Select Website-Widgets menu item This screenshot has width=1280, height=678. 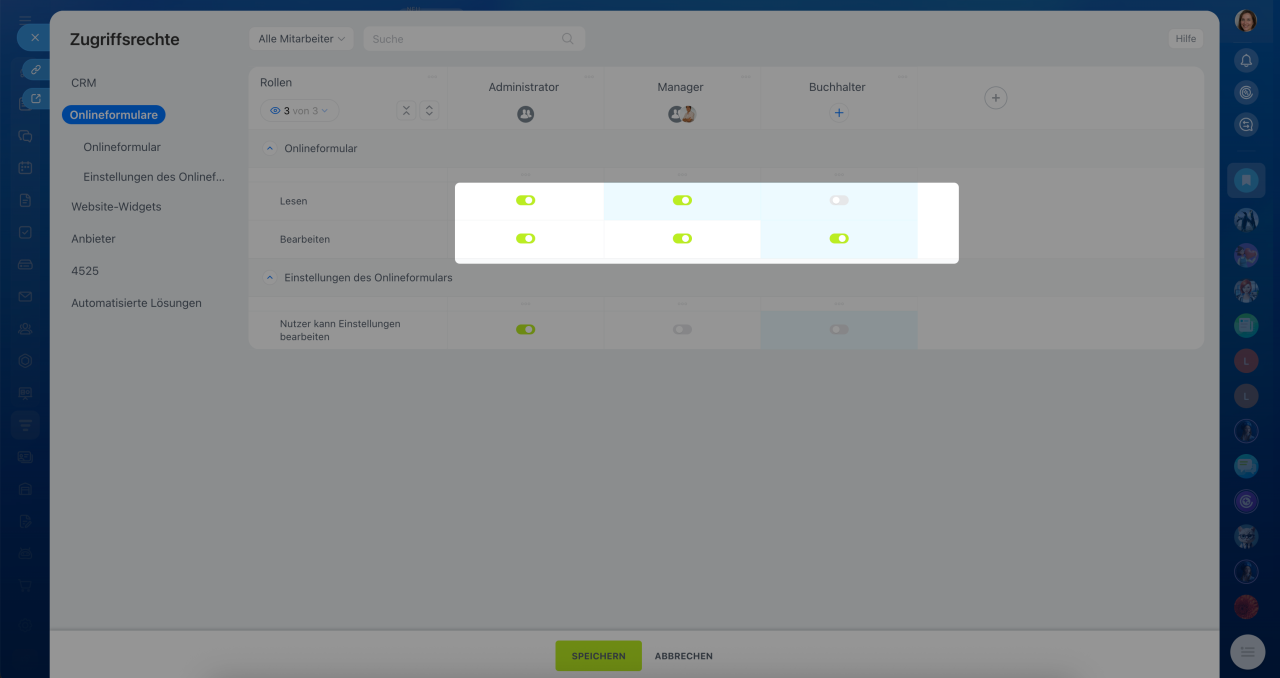(116, 207)
